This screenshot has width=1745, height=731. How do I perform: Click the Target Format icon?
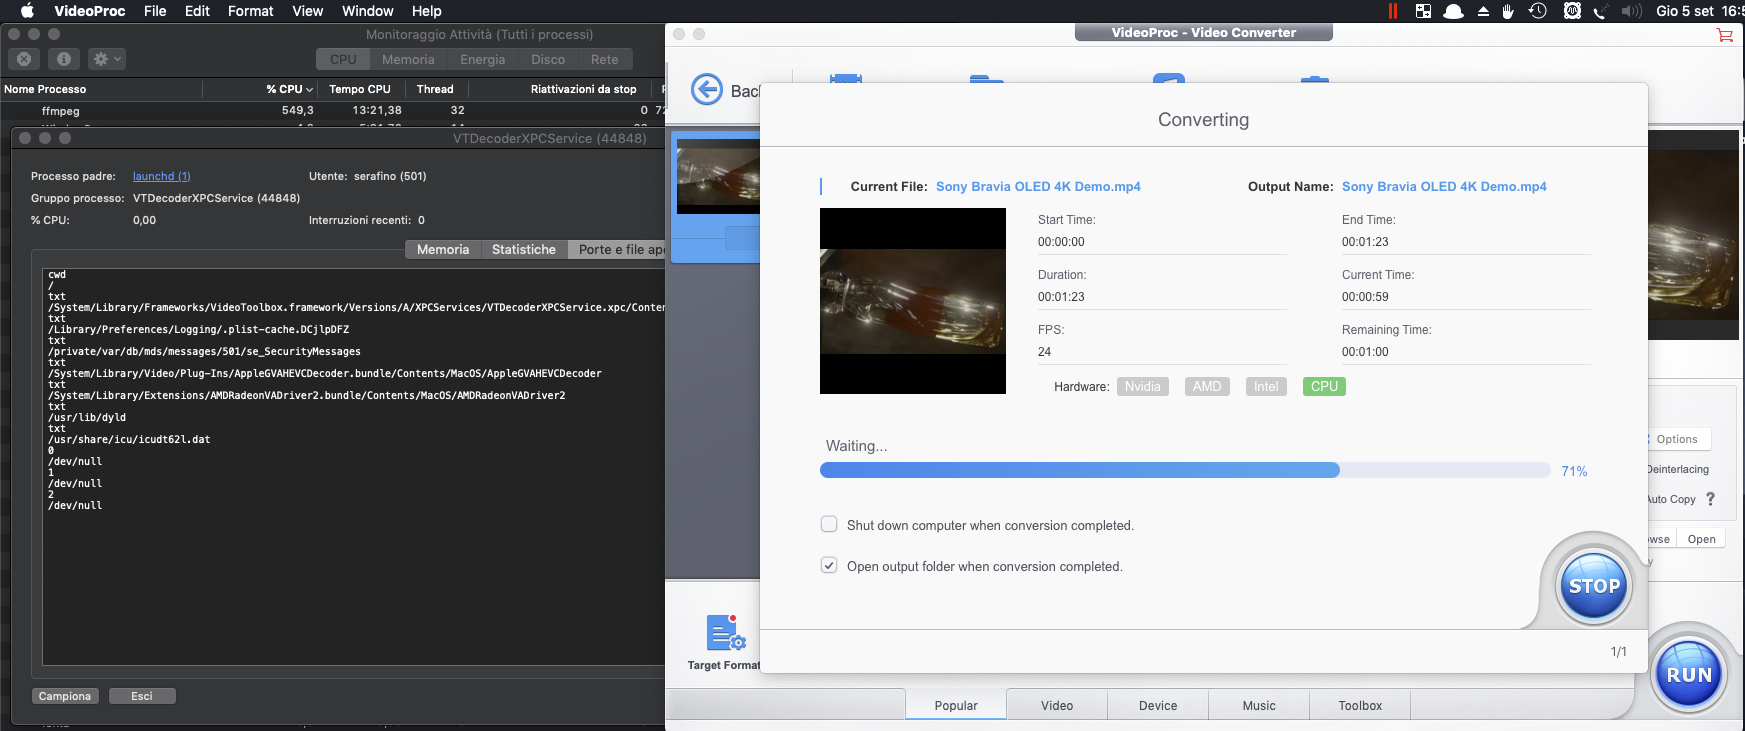point(725,633)
